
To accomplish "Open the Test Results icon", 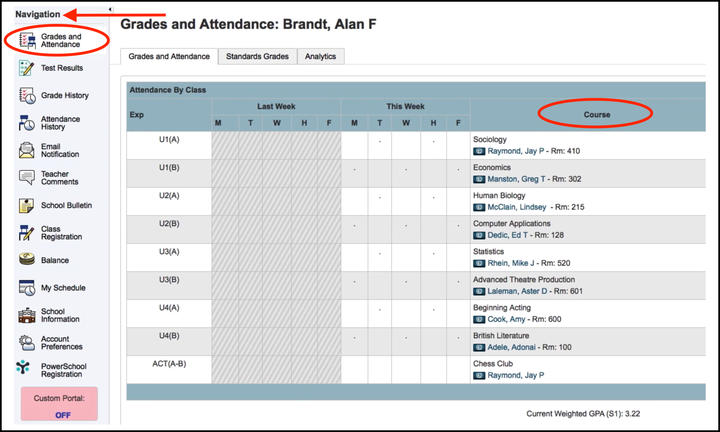I will coord(27,68).
